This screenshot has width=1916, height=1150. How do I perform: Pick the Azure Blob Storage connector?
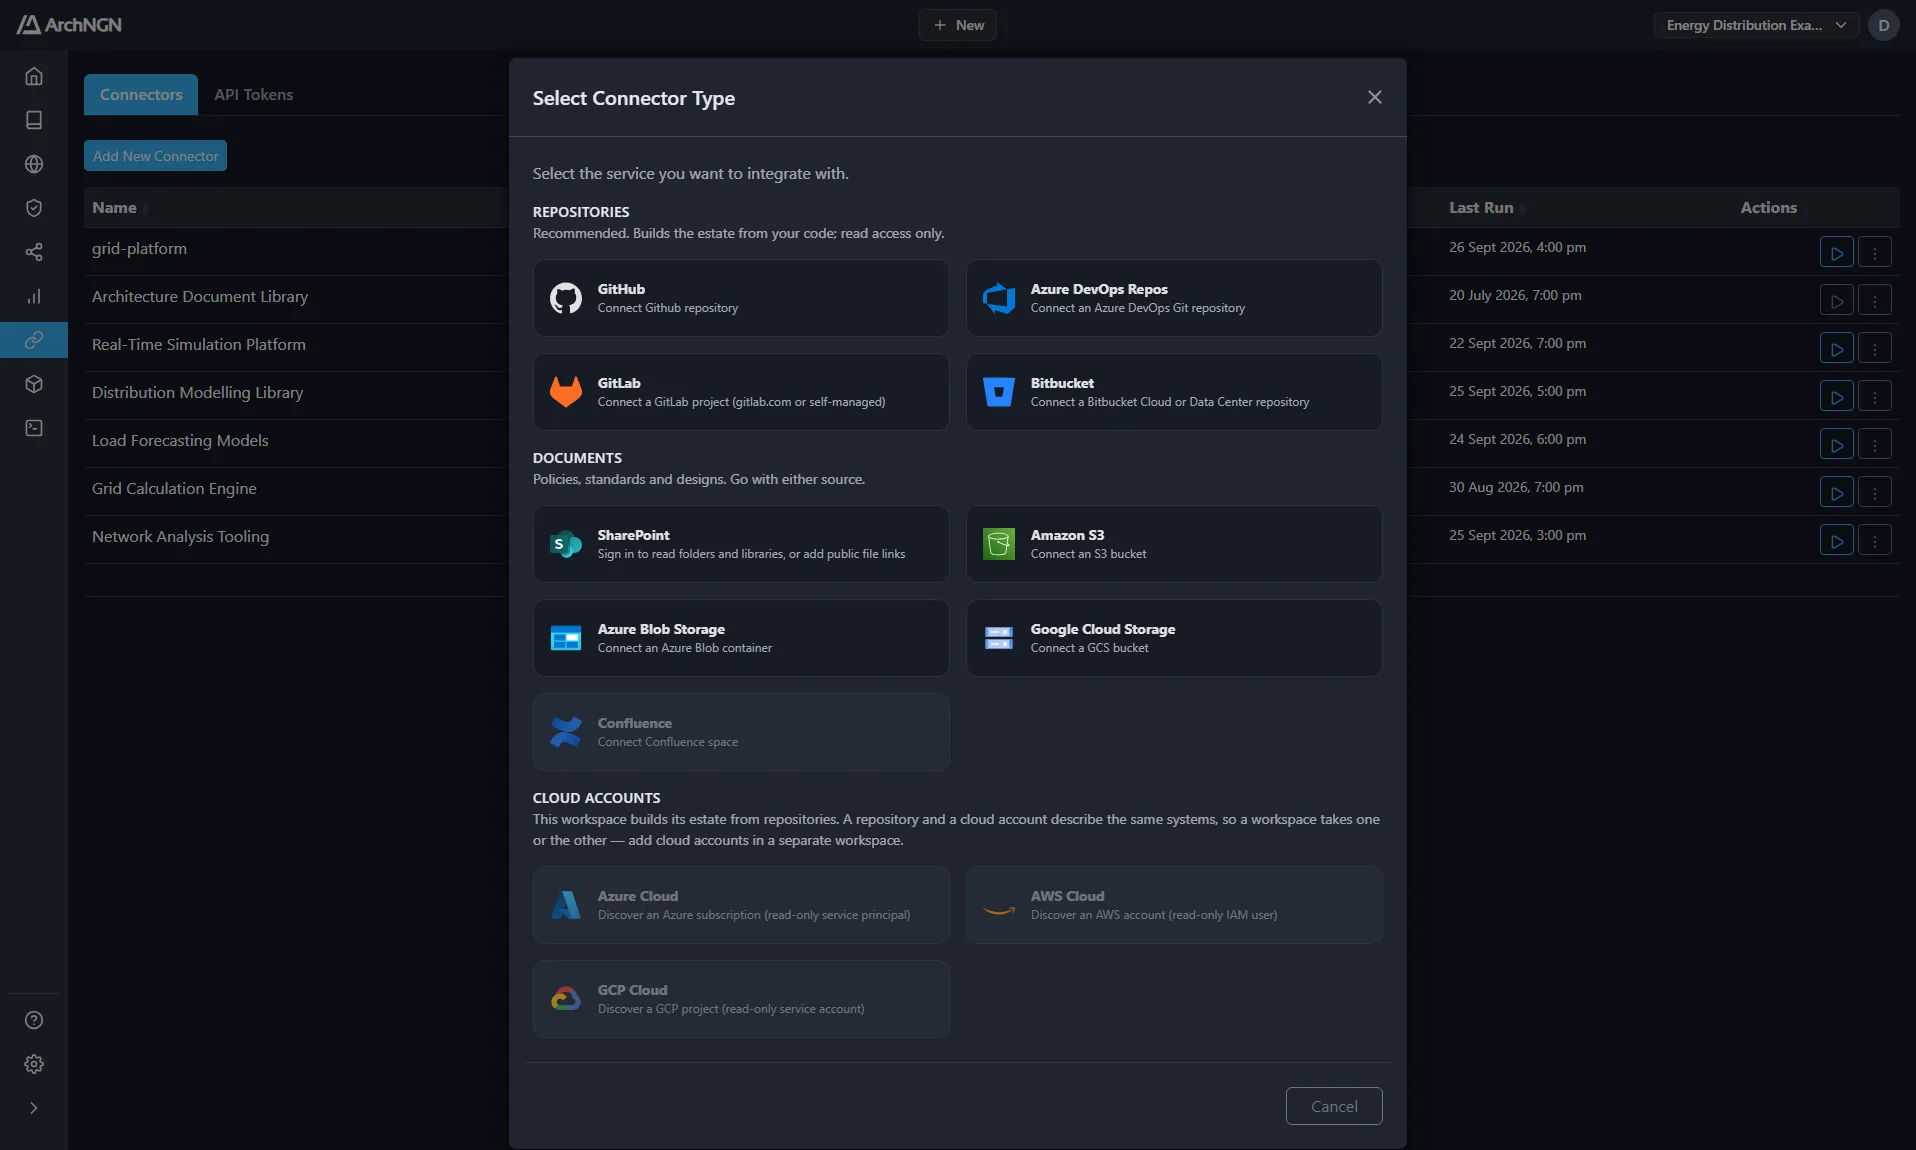(741, 638)
